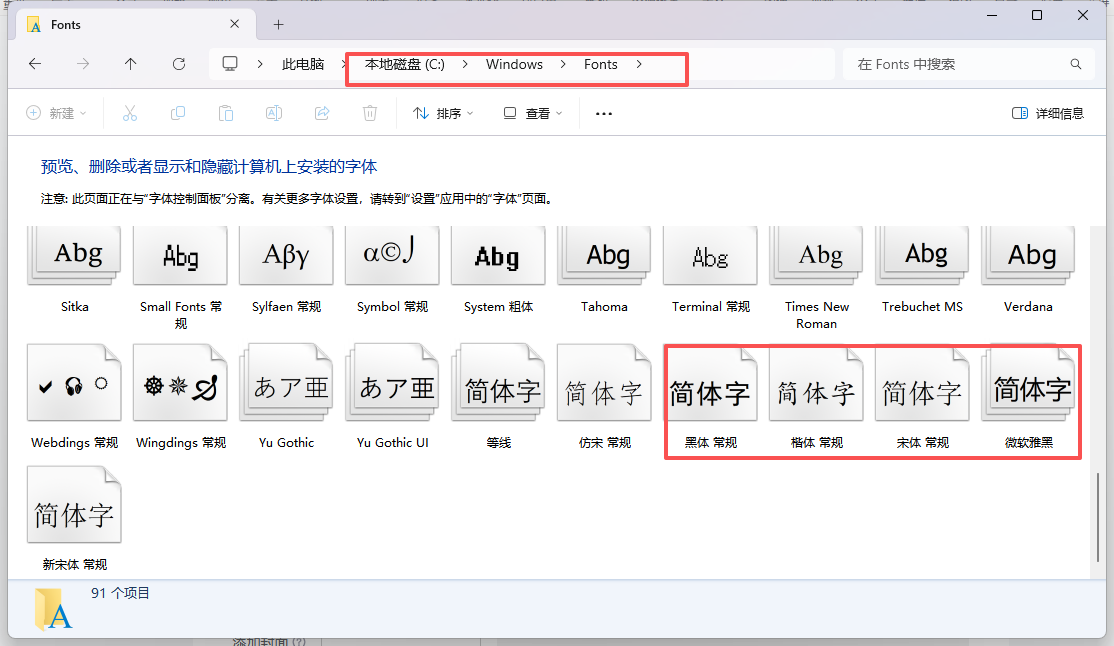Expand chevron after 本地磁盘 (C:)
The image size is (1114, 646).
(465, 64)
